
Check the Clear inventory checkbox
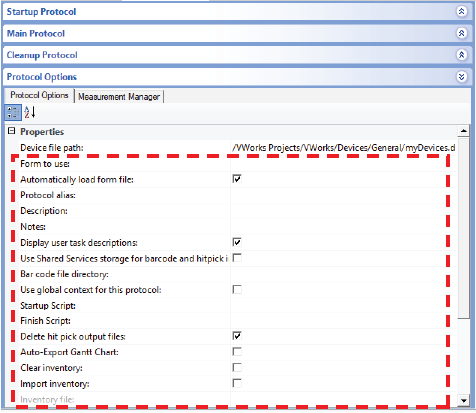[x=237, y=367]
